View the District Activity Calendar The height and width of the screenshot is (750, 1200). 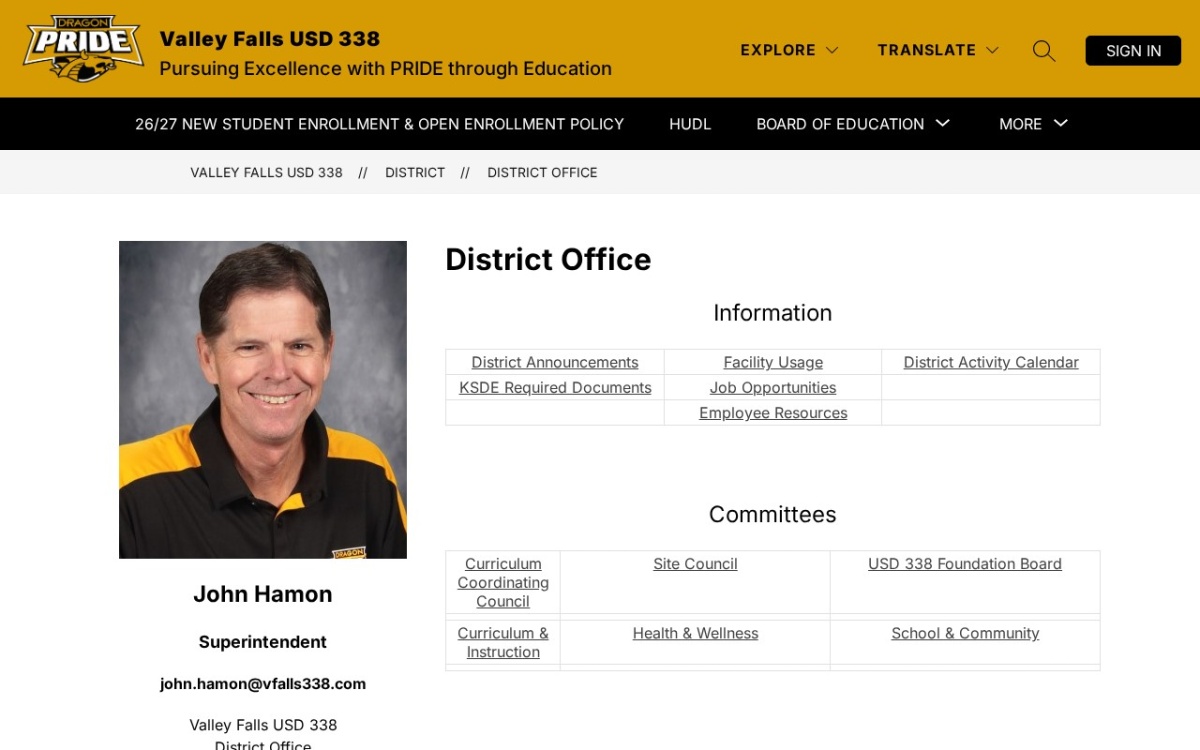click(991, 362)
